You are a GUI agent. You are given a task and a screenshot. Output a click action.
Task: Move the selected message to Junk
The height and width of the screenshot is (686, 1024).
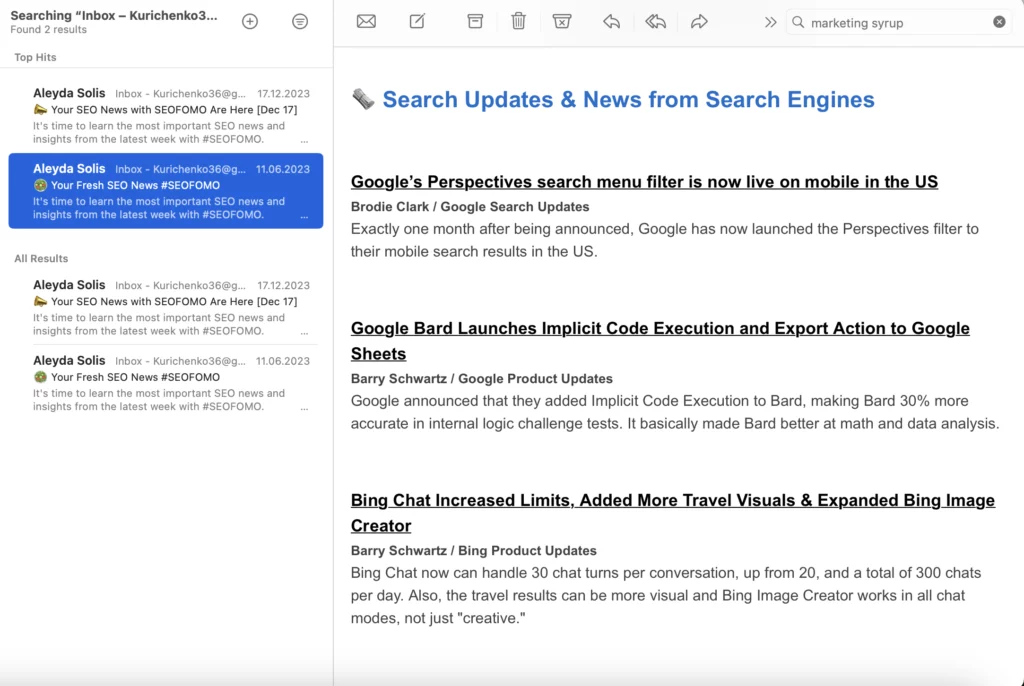tap(562, 21)
